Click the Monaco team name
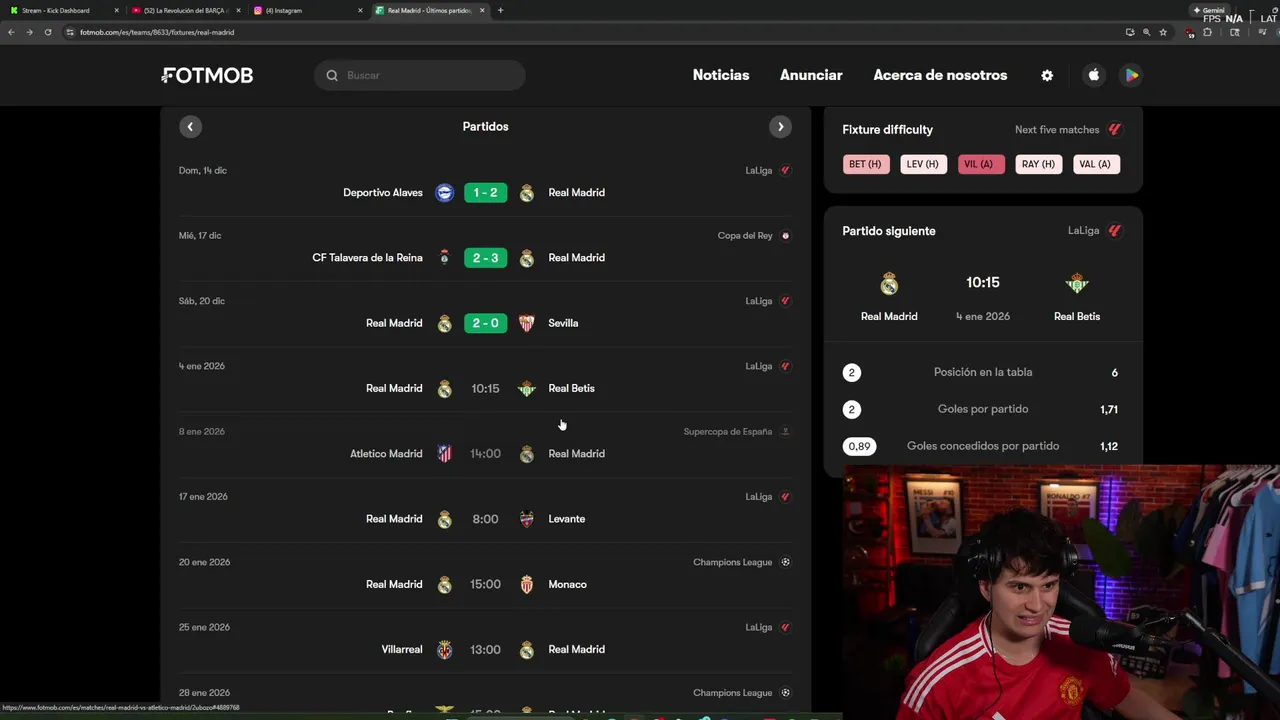 click(567, 584)
